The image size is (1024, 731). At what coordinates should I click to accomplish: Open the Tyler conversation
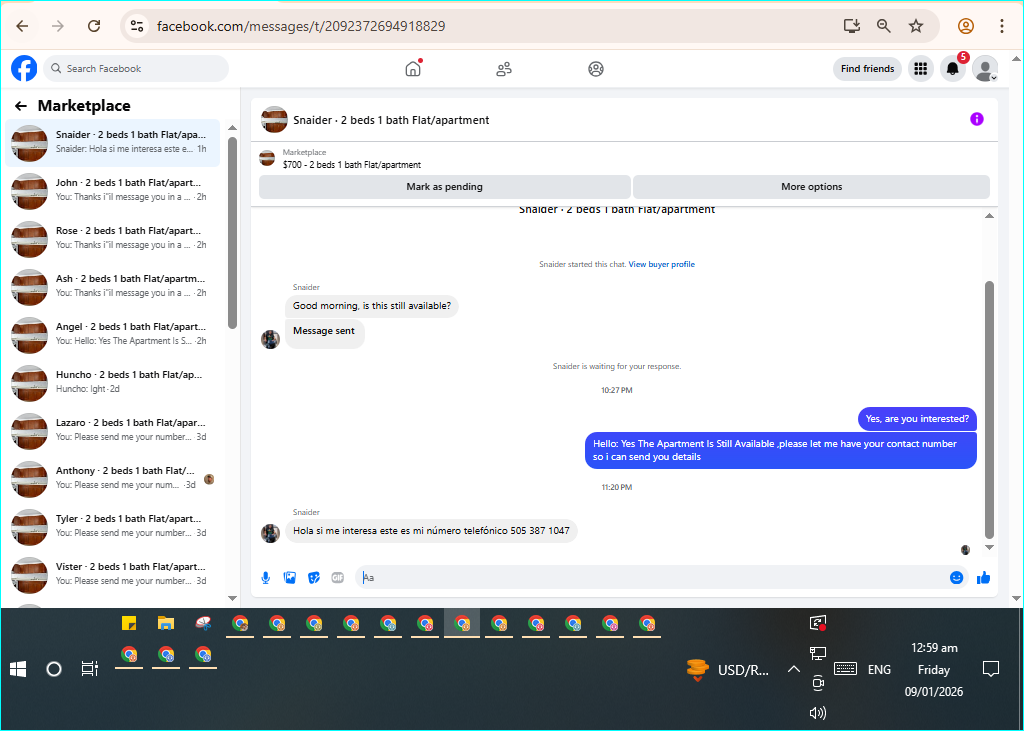(x=113, y=527)
